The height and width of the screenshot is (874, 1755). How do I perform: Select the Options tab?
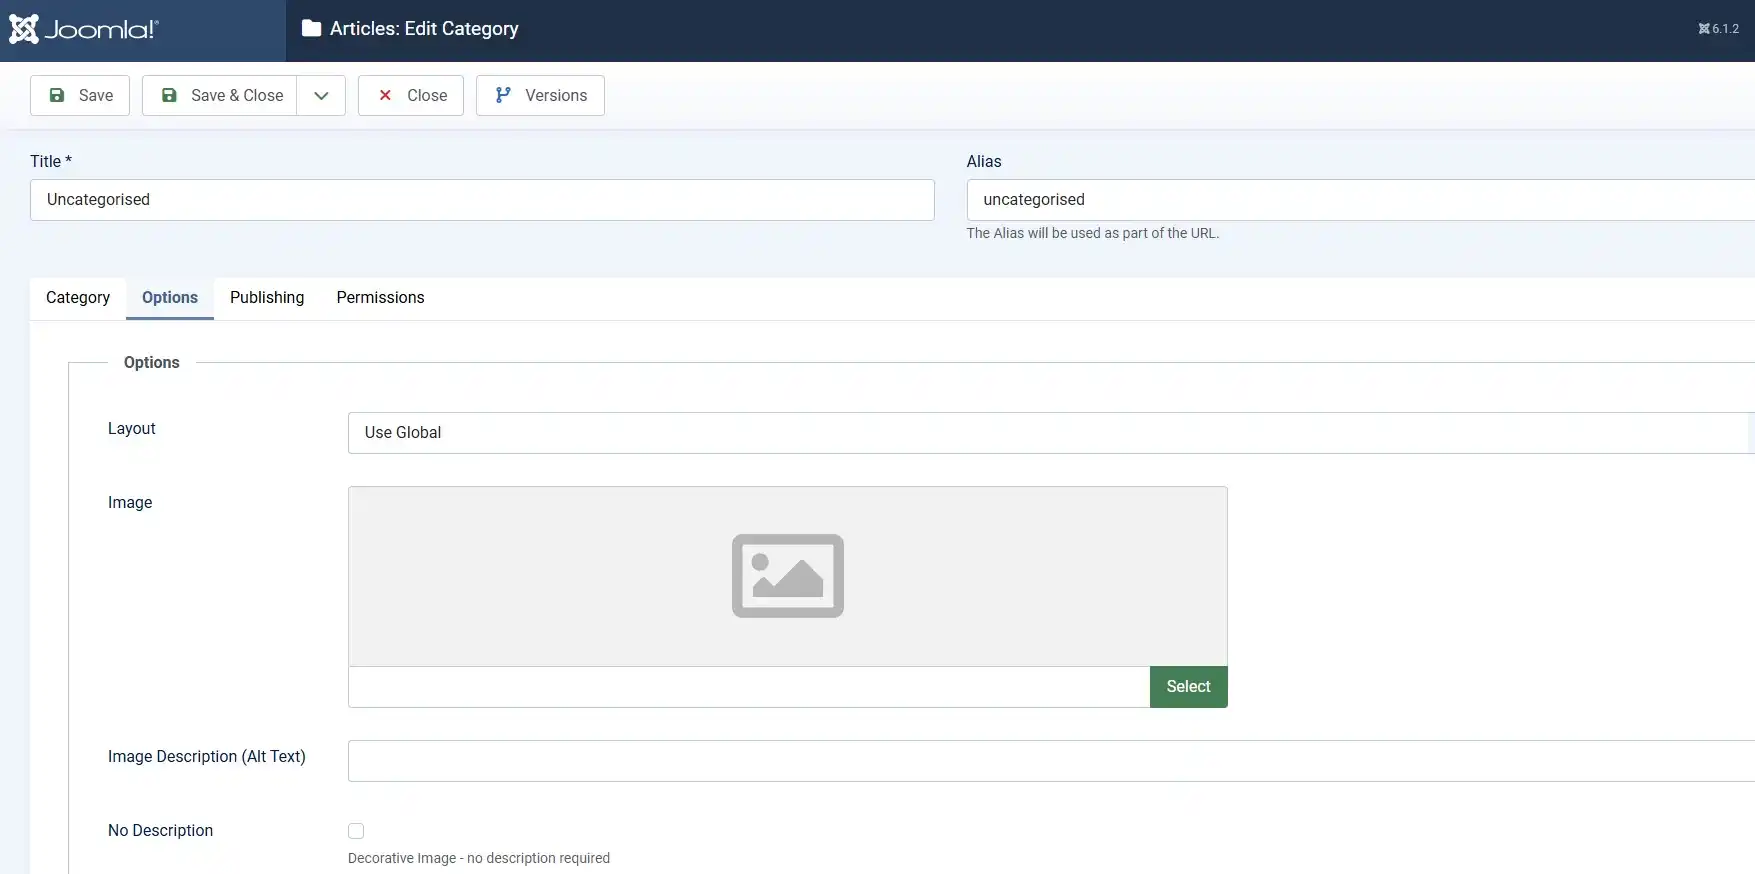tap(170, 298)
